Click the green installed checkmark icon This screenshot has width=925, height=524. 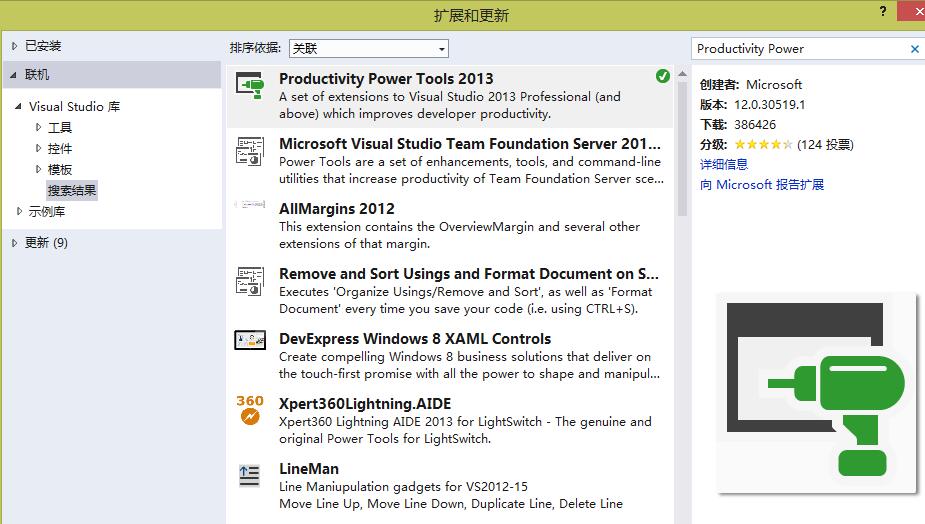[662, 76]
